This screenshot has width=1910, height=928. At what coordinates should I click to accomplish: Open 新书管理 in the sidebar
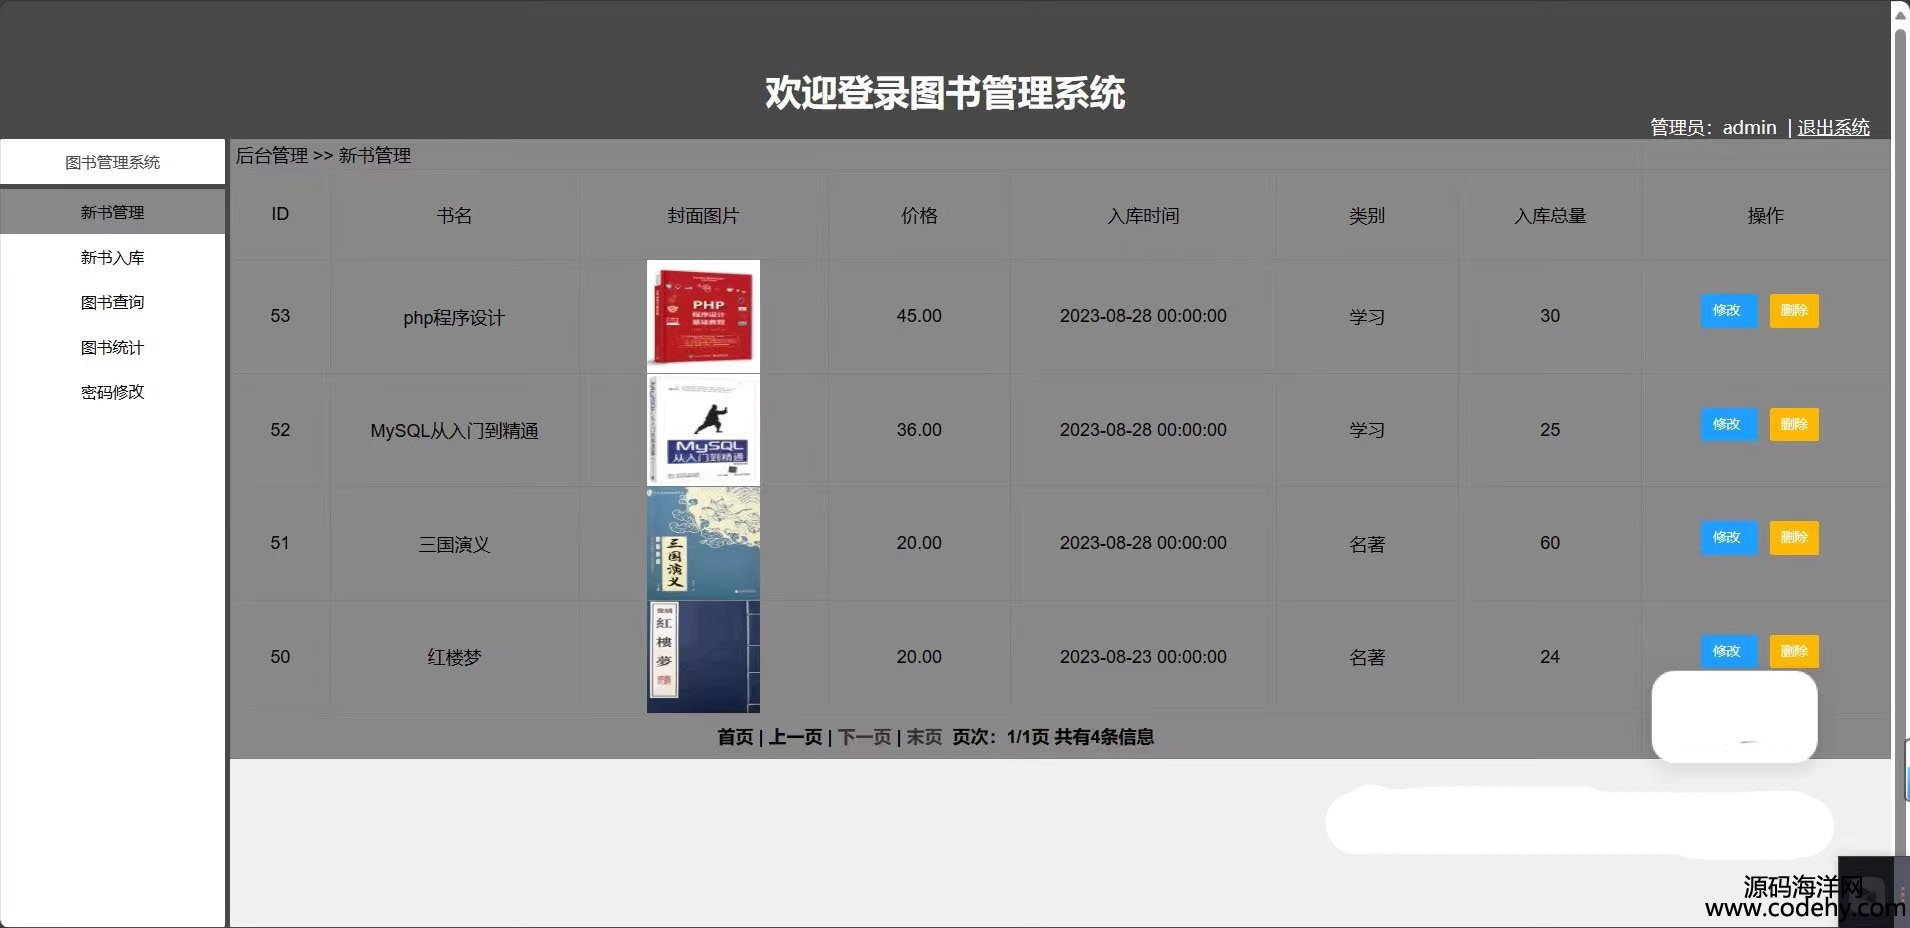pyautogui.click(x=112, y=212)
